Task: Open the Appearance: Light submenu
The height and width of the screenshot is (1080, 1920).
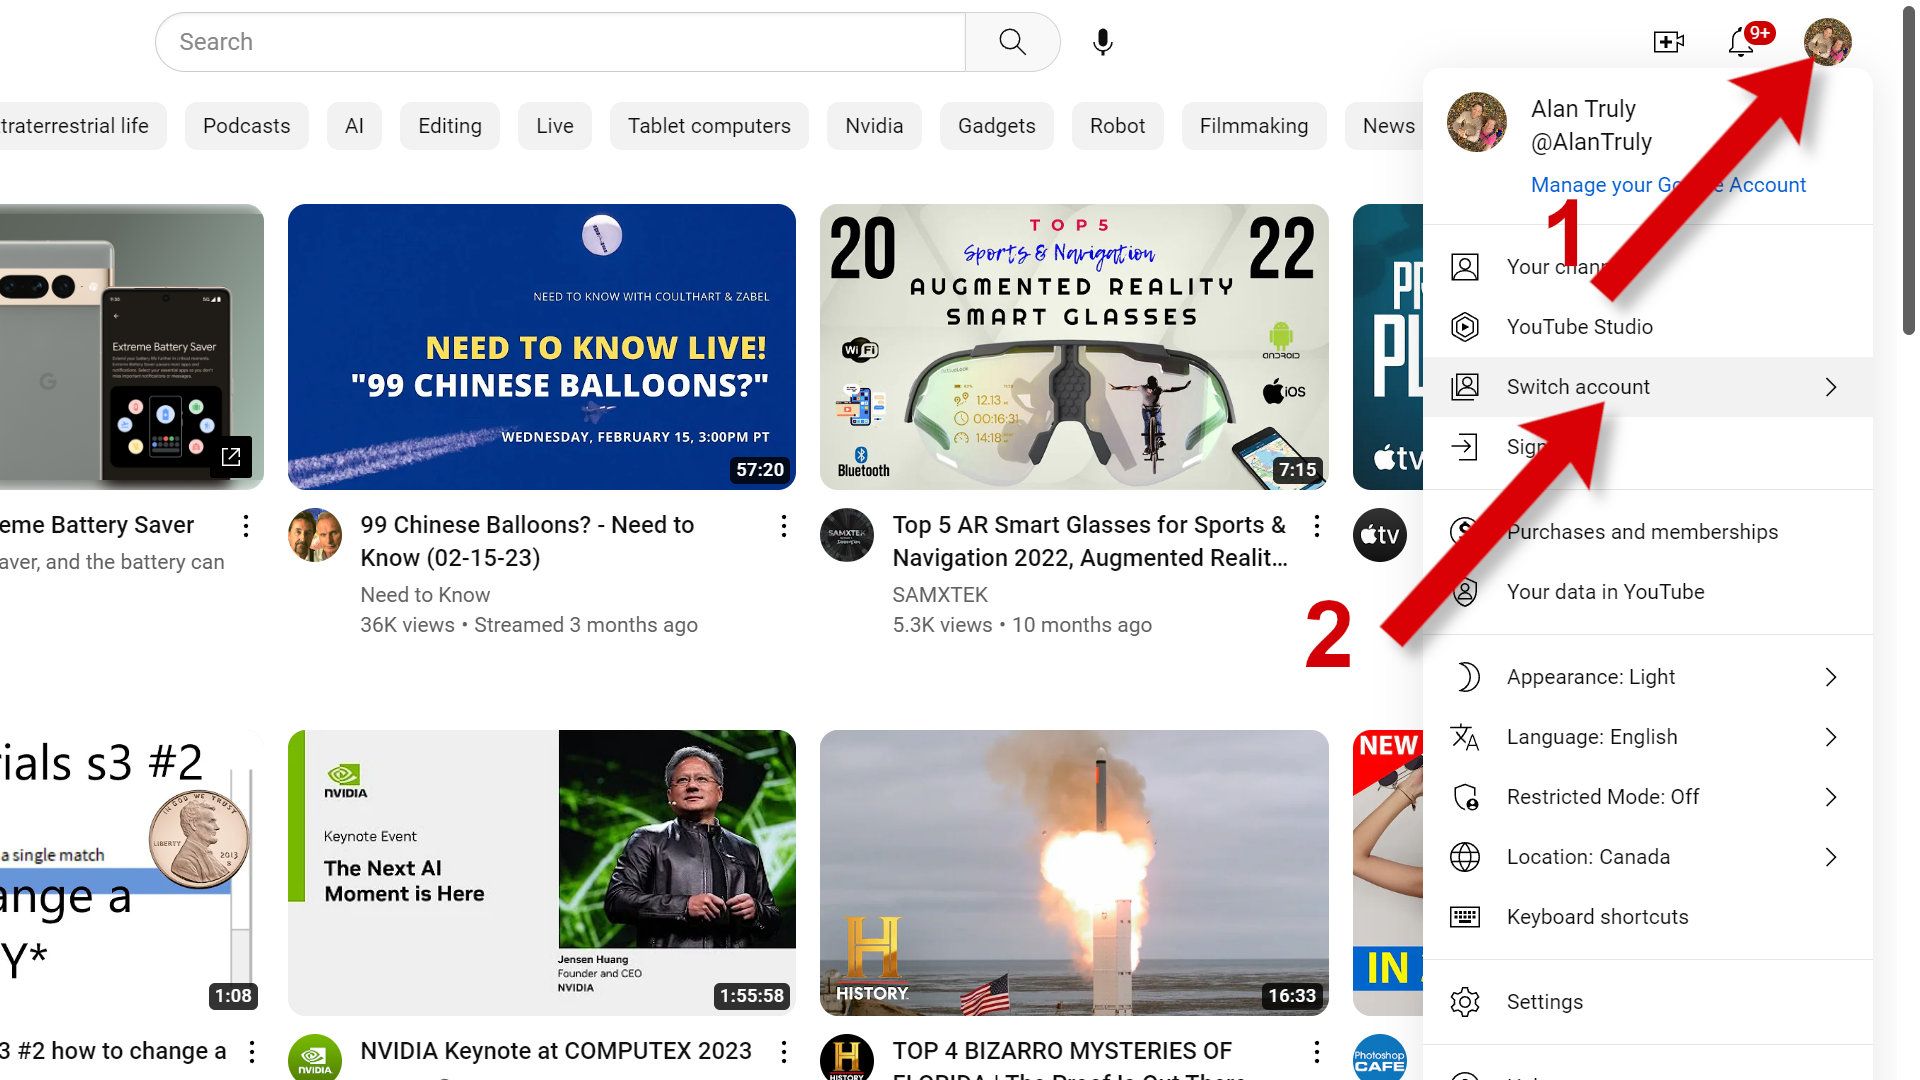Action: tap(1590, 676)
